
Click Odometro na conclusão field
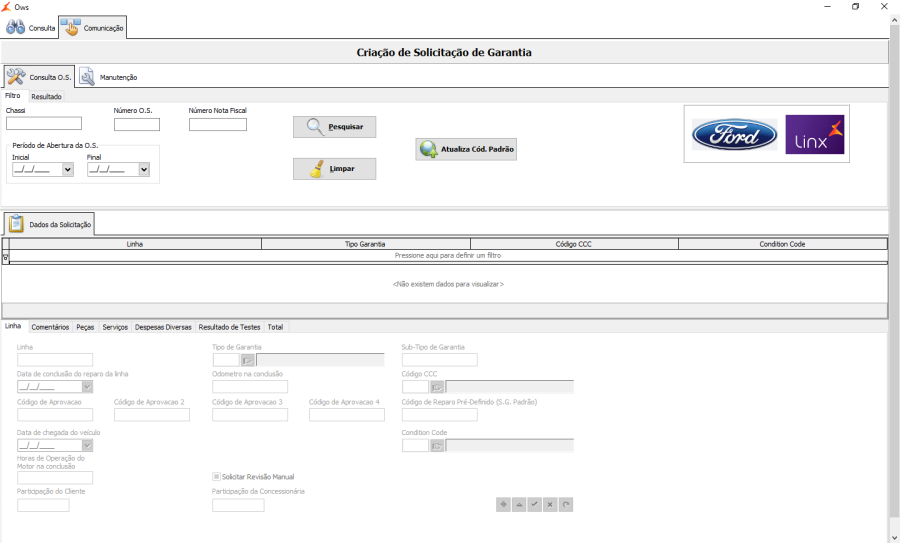pyautogui.click(x=250, y=386)
